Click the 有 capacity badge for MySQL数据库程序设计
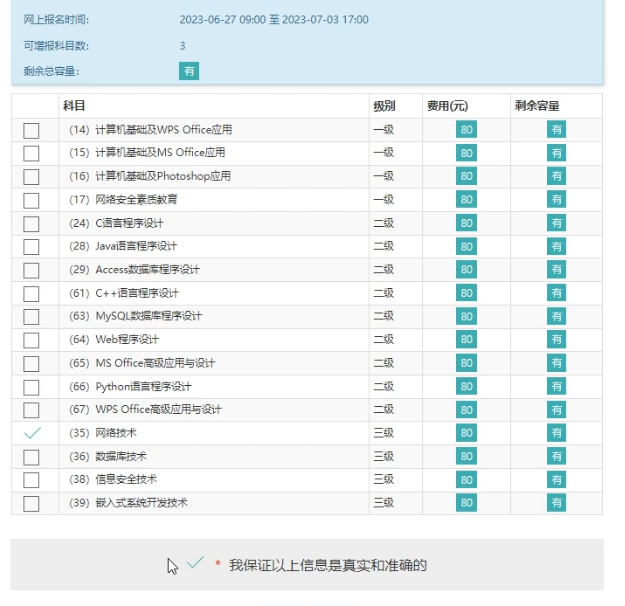 556,316
